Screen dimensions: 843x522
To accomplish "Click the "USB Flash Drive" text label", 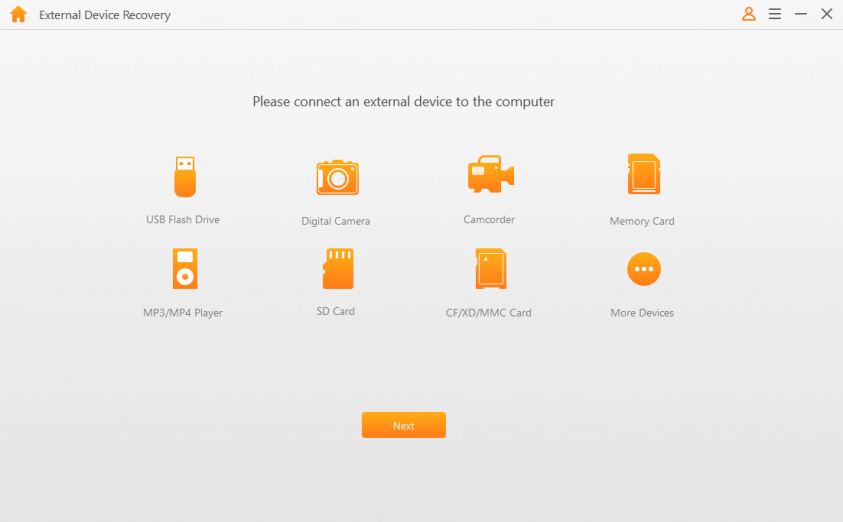I will (183, 220).
